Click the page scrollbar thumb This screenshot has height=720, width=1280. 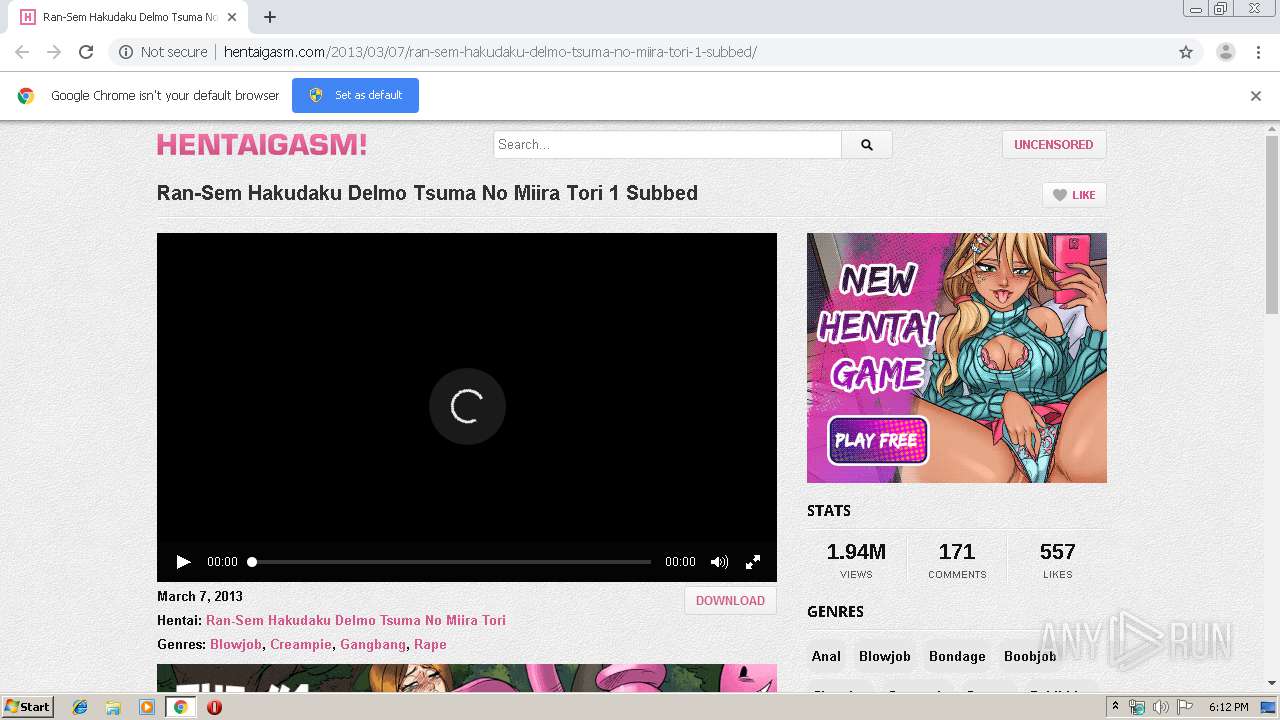click(1271, 225)
